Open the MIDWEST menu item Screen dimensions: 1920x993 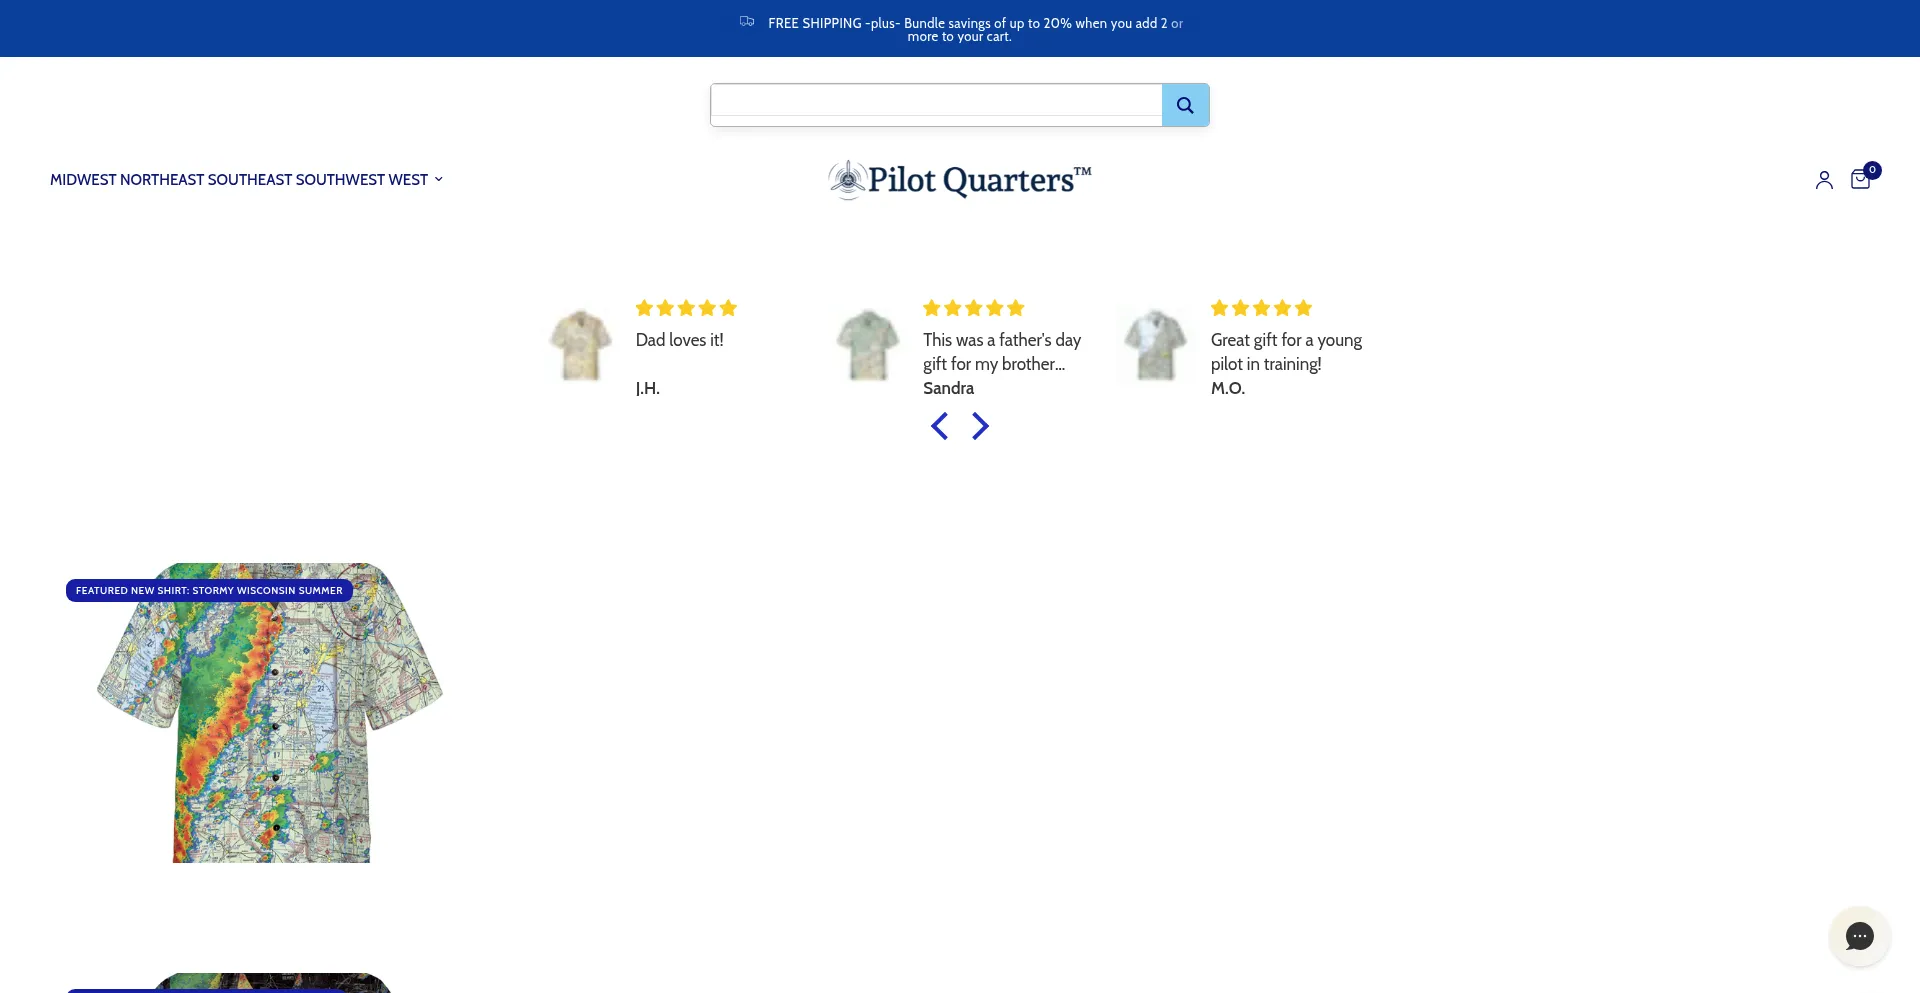coord(83,180)
